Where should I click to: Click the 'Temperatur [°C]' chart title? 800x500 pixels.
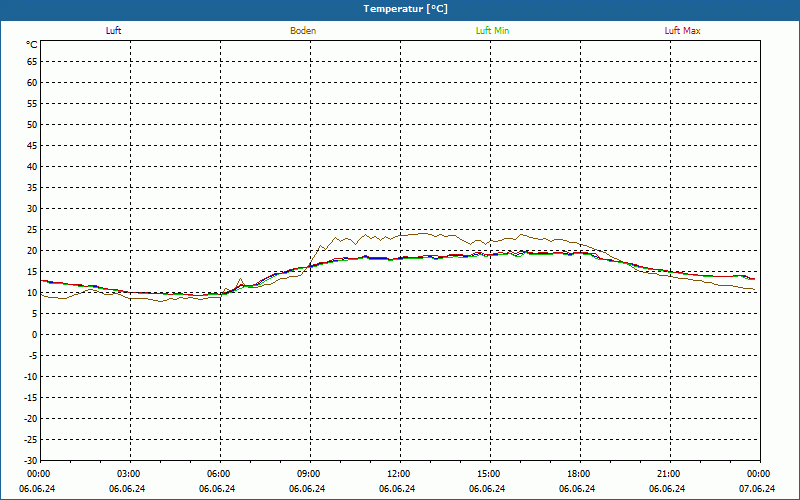pyautogui.click(x=406, y=9)
